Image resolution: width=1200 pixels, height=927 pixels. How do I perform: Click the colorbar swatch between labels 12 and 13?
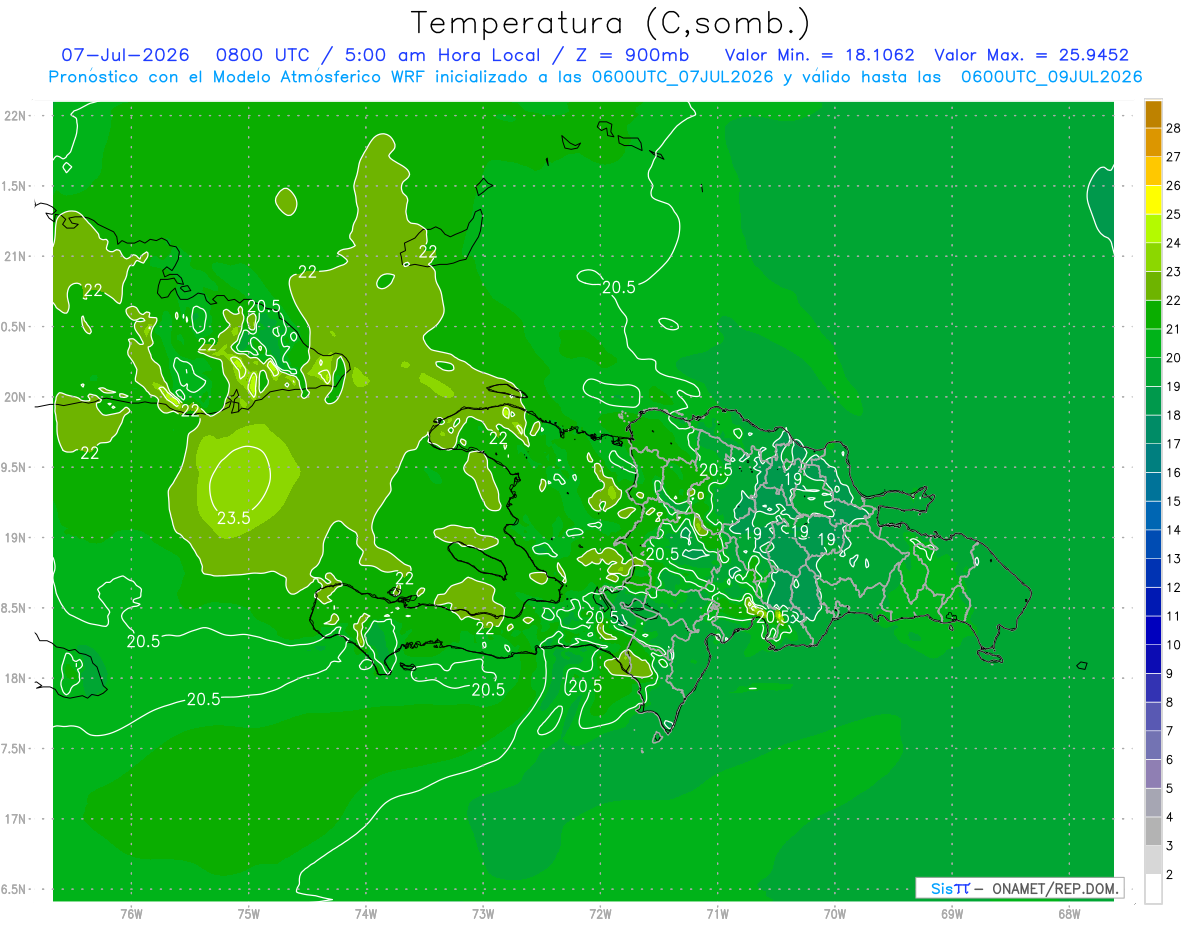pyautogui.click(x=1153, y=573)
